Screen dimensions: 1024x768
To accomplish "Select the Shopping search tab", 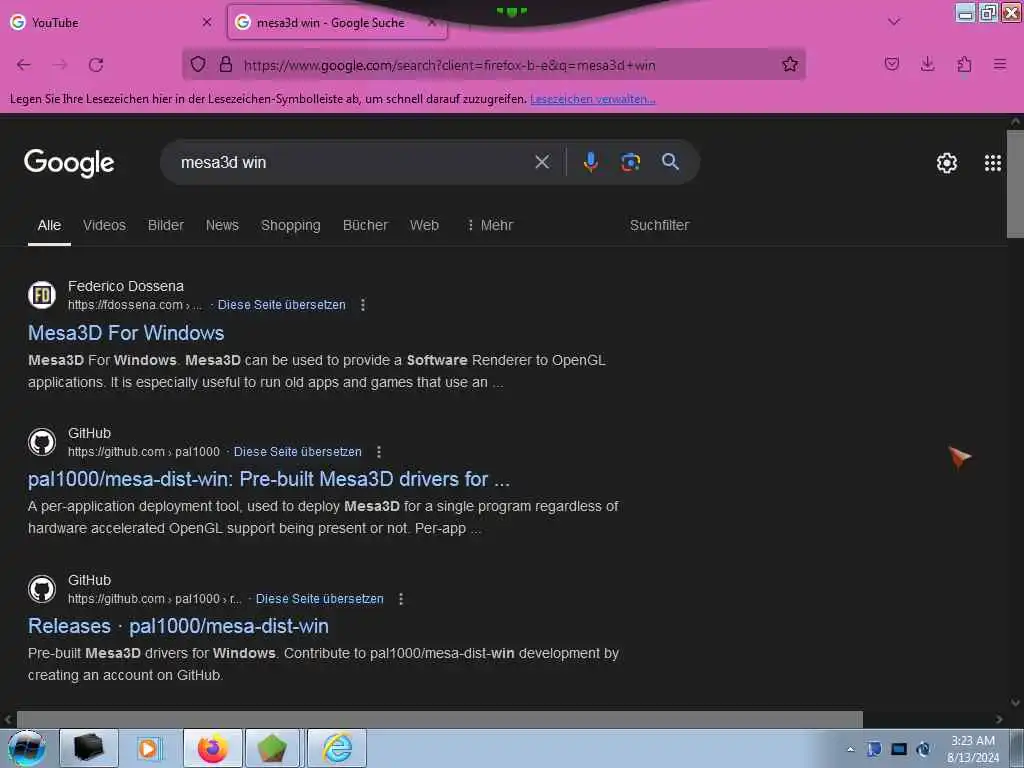I will click(291, 225).
